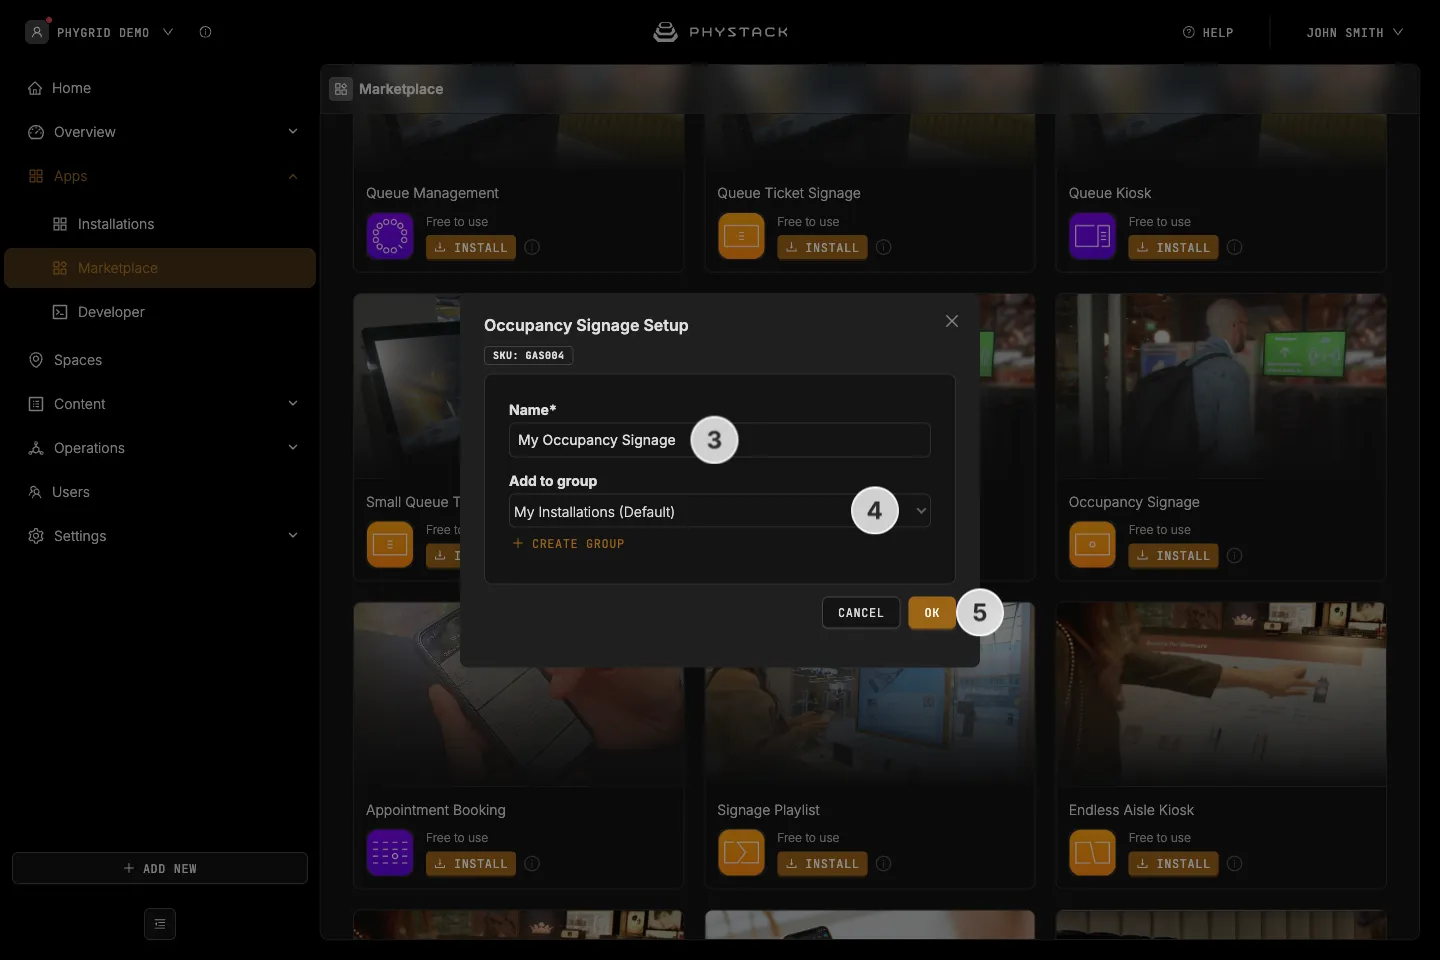This screenshot has height=960, width=1440.
Task: Expand the Content sidebar section
Action: [x=293, y=404]
